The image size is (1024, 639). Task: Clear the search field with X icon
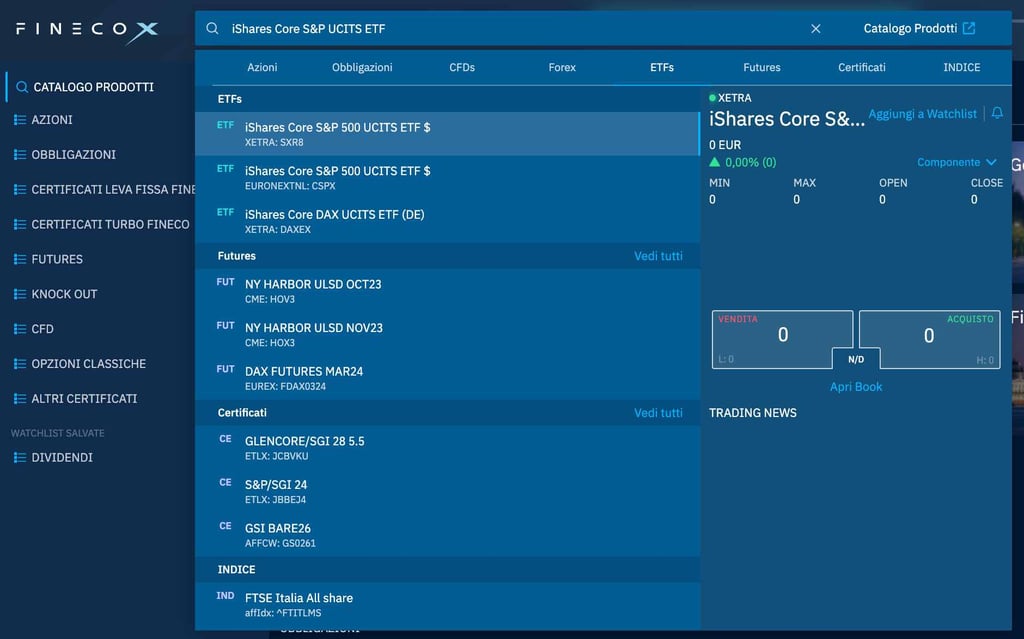click(815, 29)
